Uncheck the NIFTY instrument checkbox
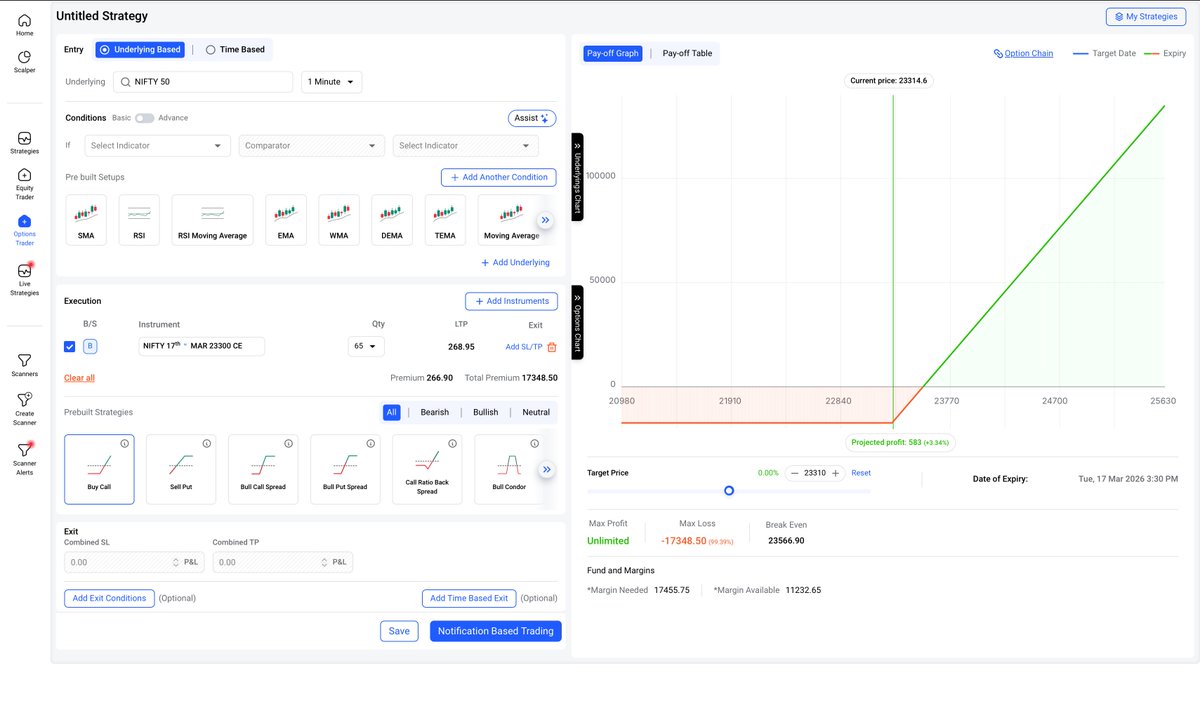 (x=70, y=347)
